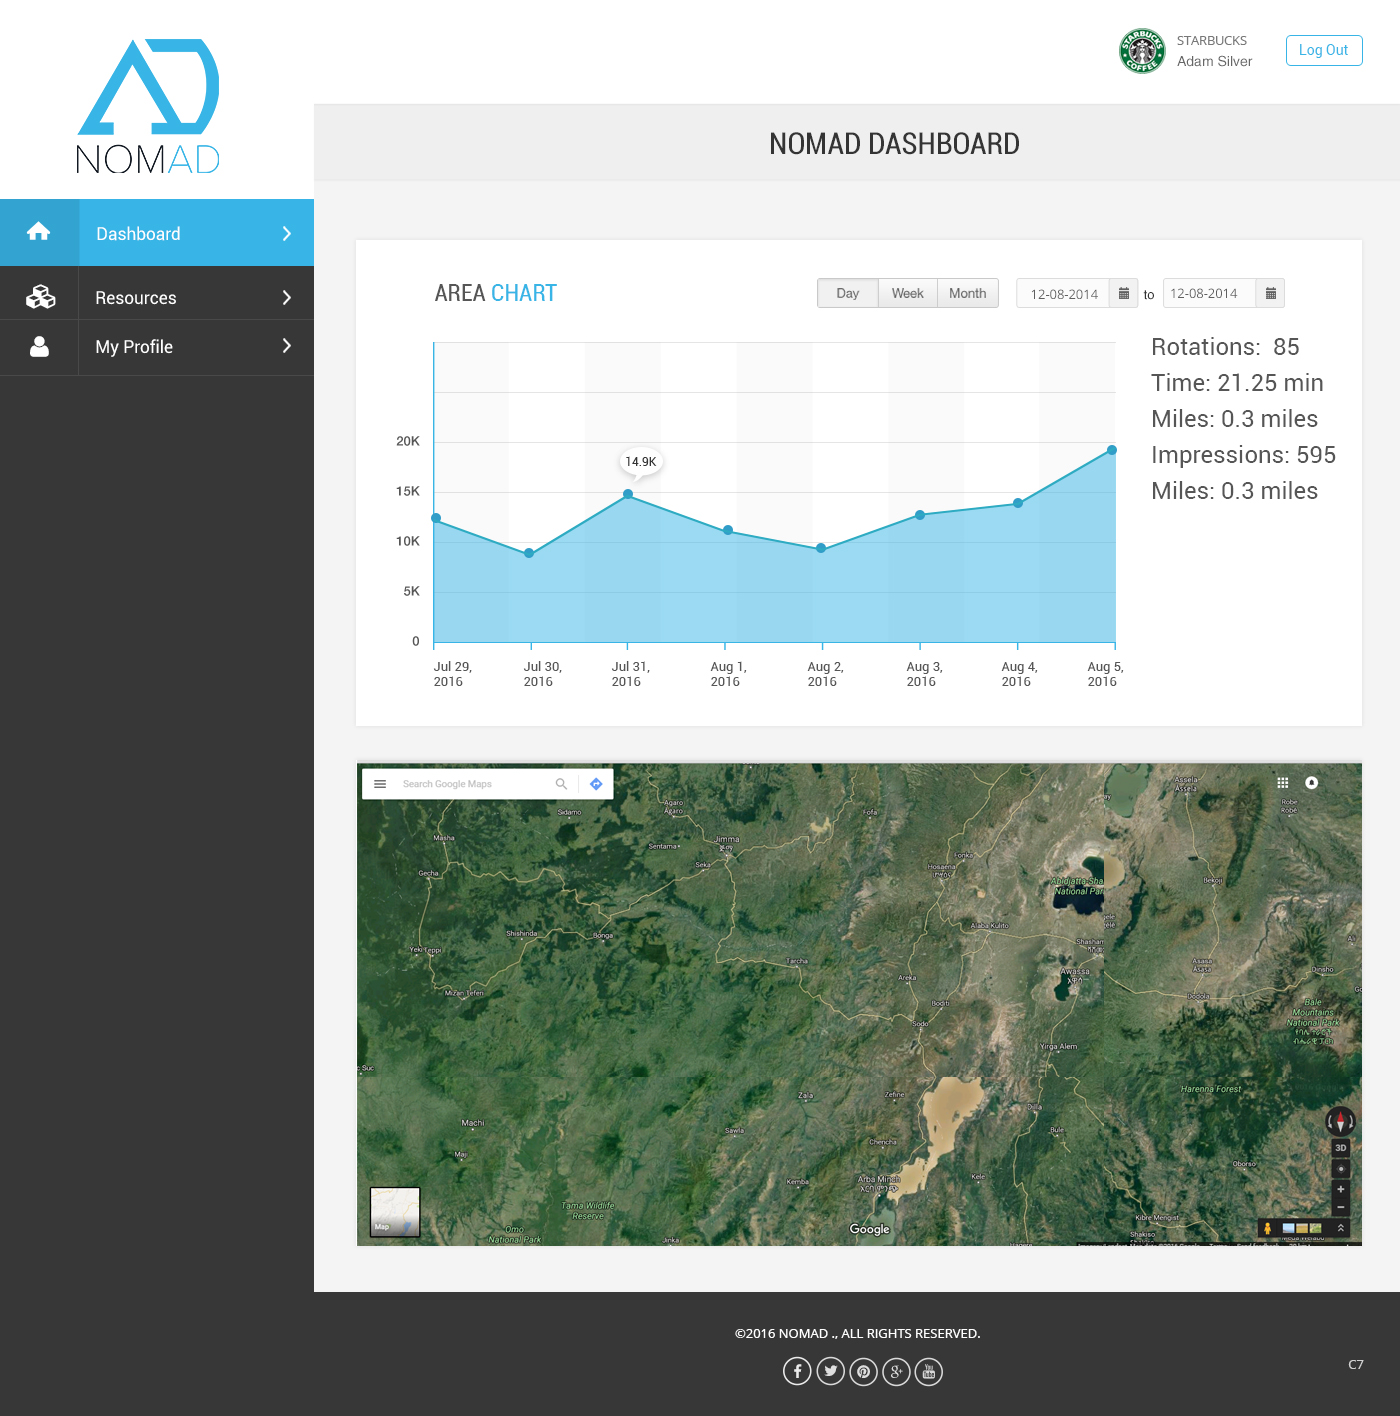Zoom in on the map
Screen dimensions: 1400x1416
1341,1189
